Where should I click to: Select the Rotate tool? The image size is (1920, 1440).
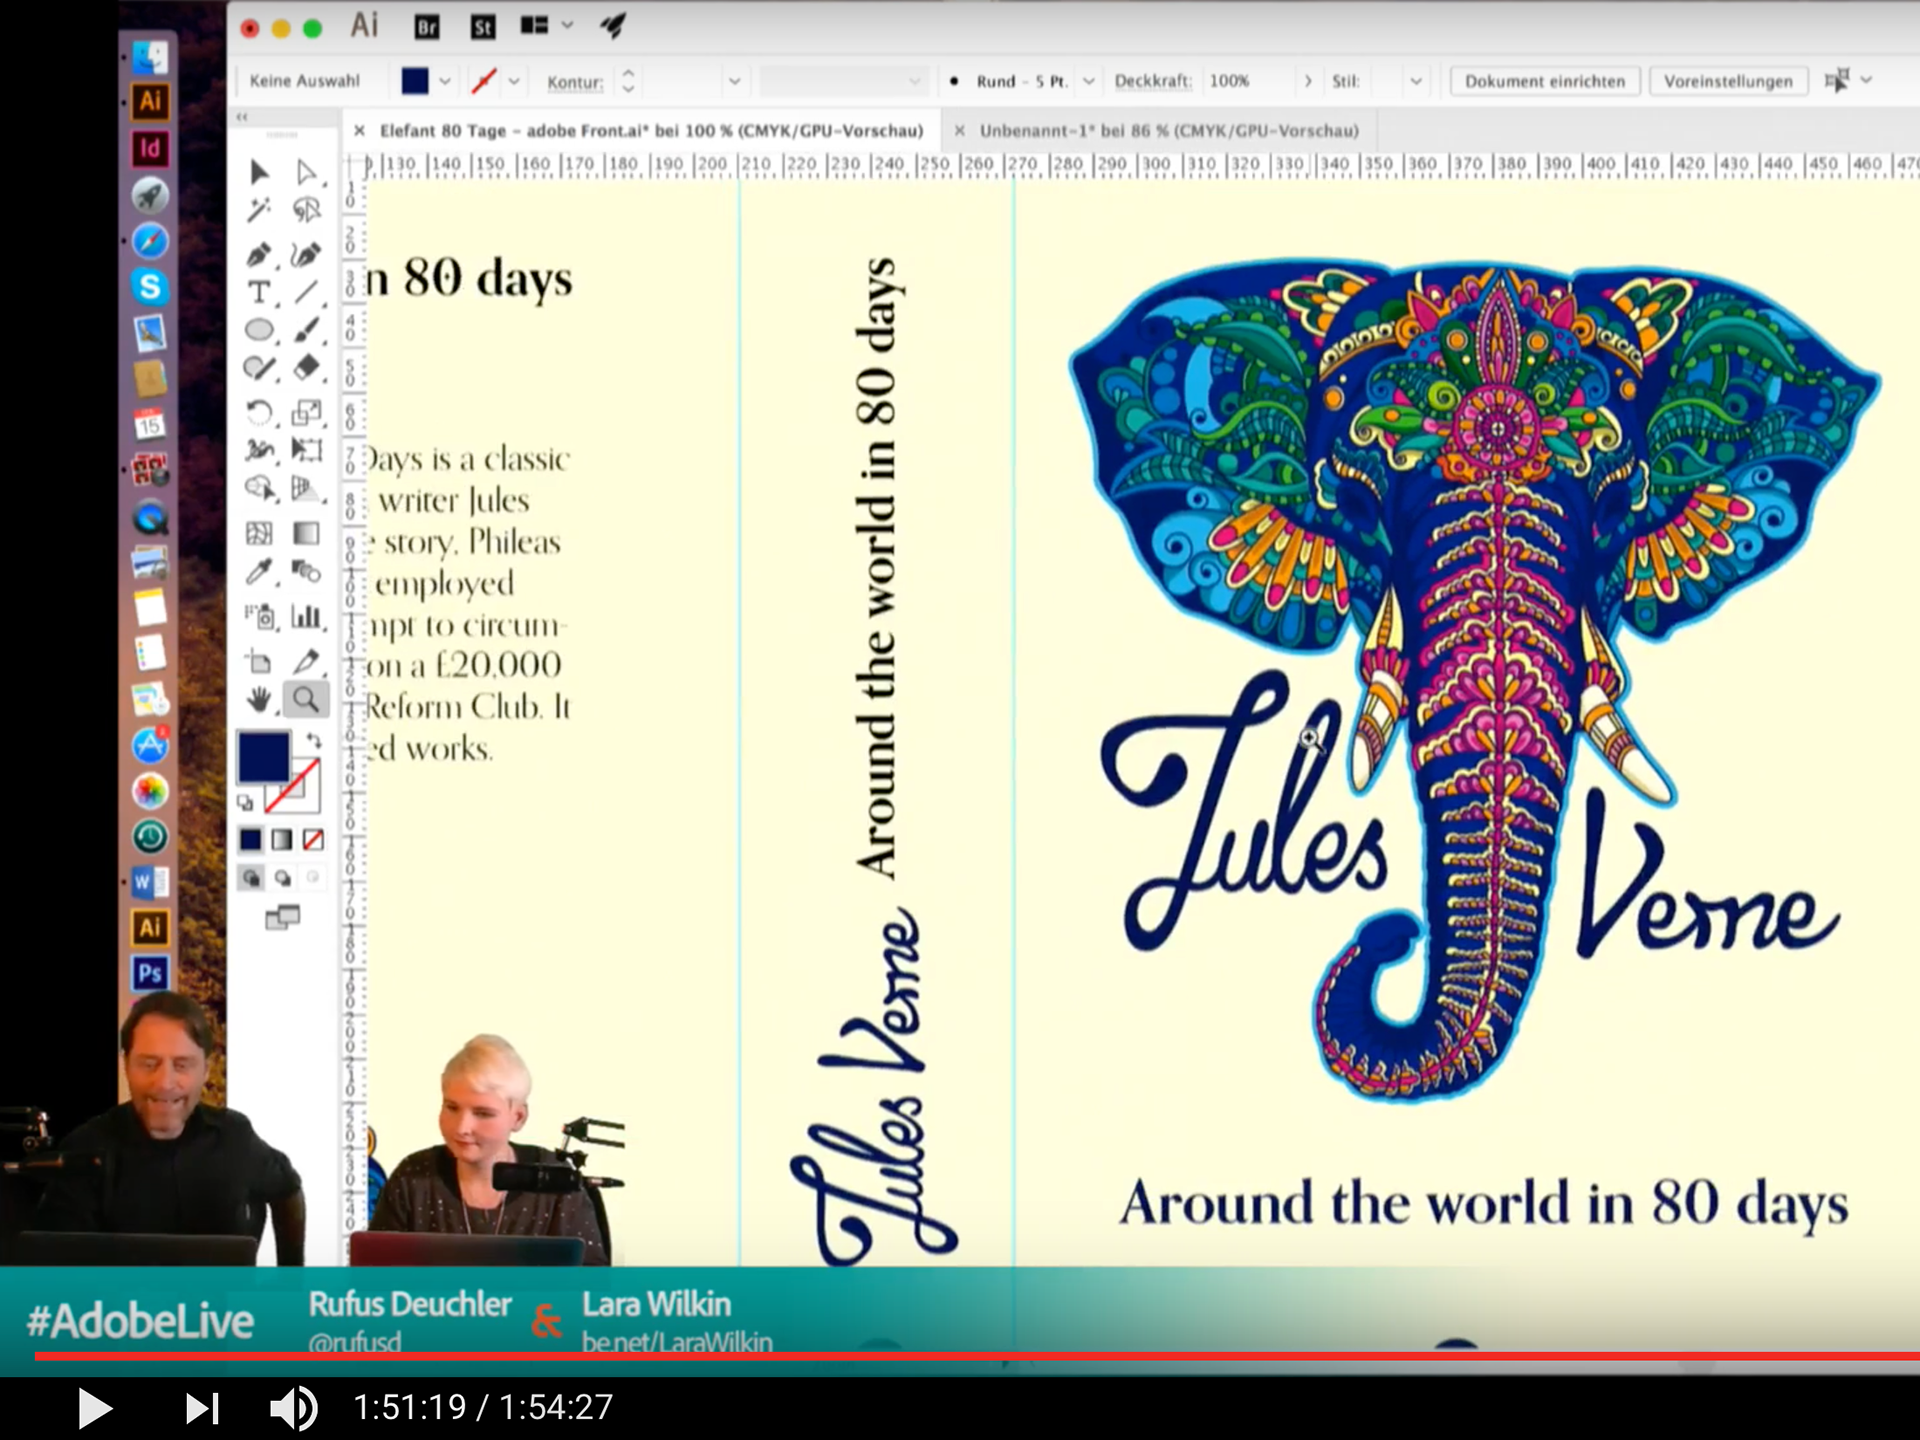259,412
